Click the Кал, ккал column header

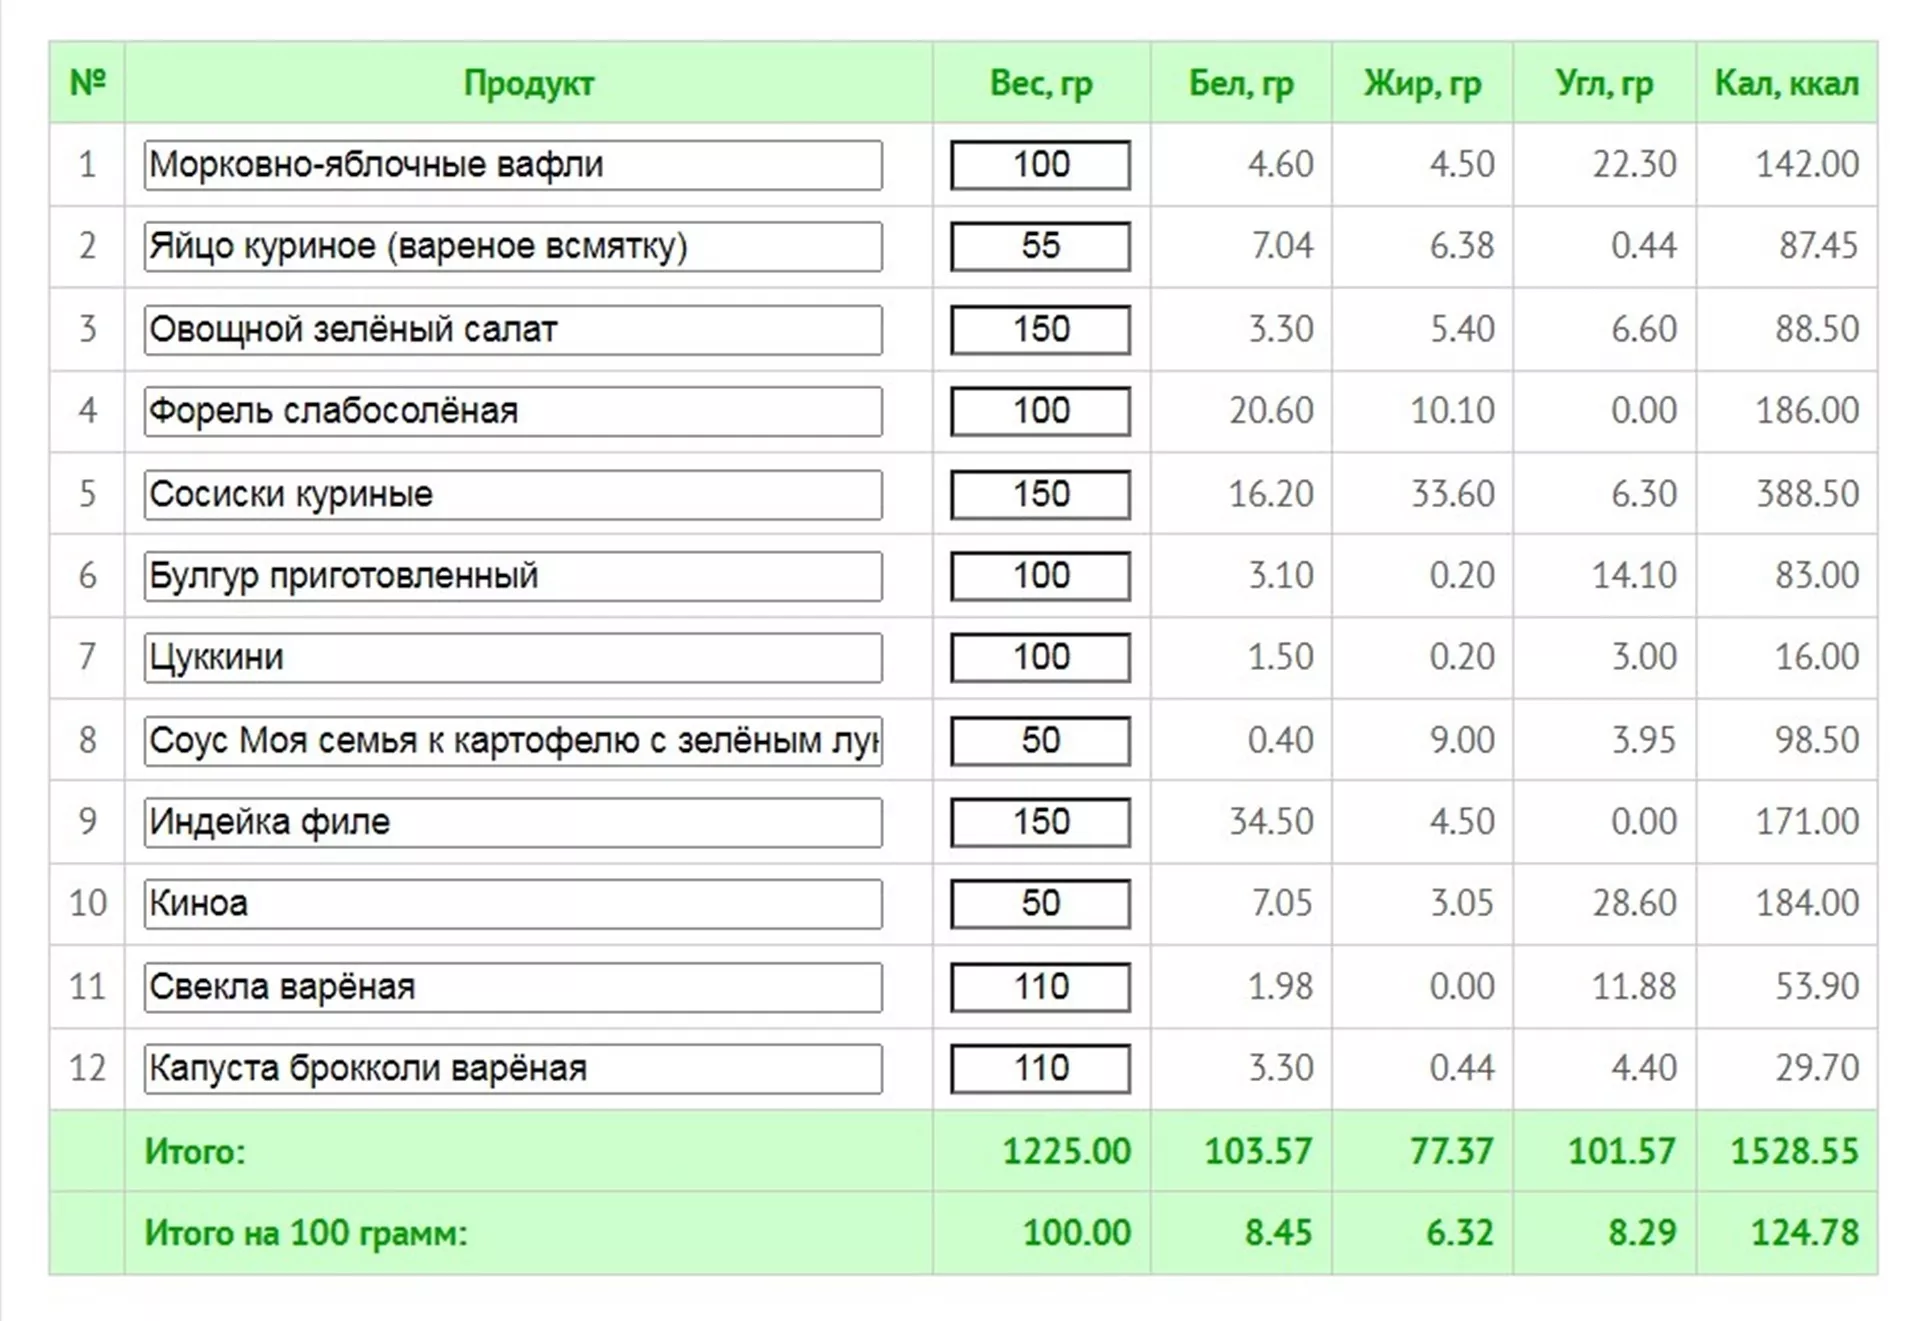click(x=1786, y=83)
